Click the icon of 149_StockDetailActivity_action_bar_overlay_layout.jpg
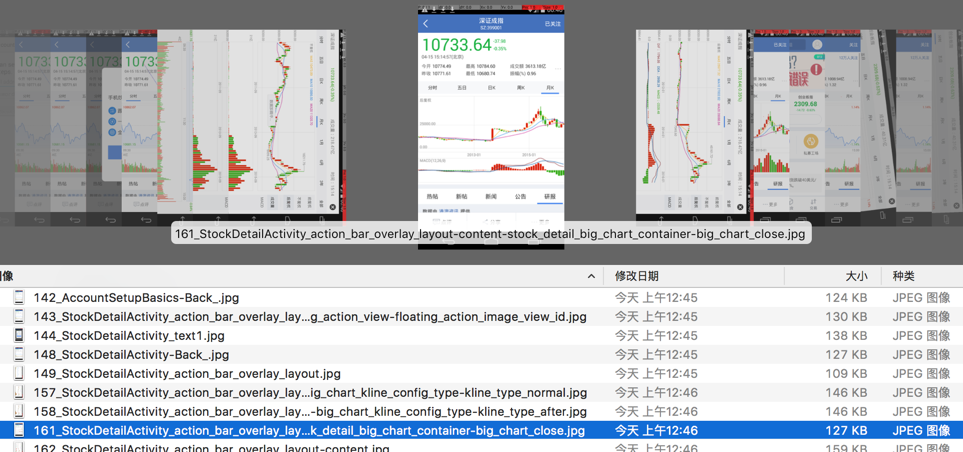The image size is (963, 452). click(x=19, y=373)
